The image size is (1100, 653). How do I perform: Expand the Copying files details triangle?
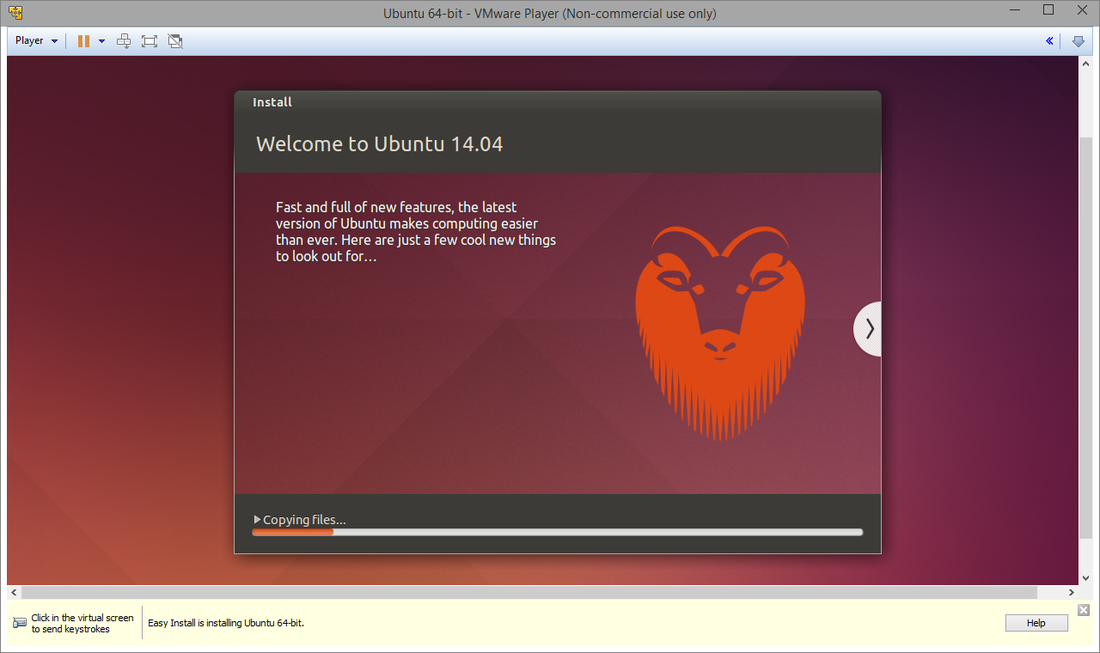257,519
